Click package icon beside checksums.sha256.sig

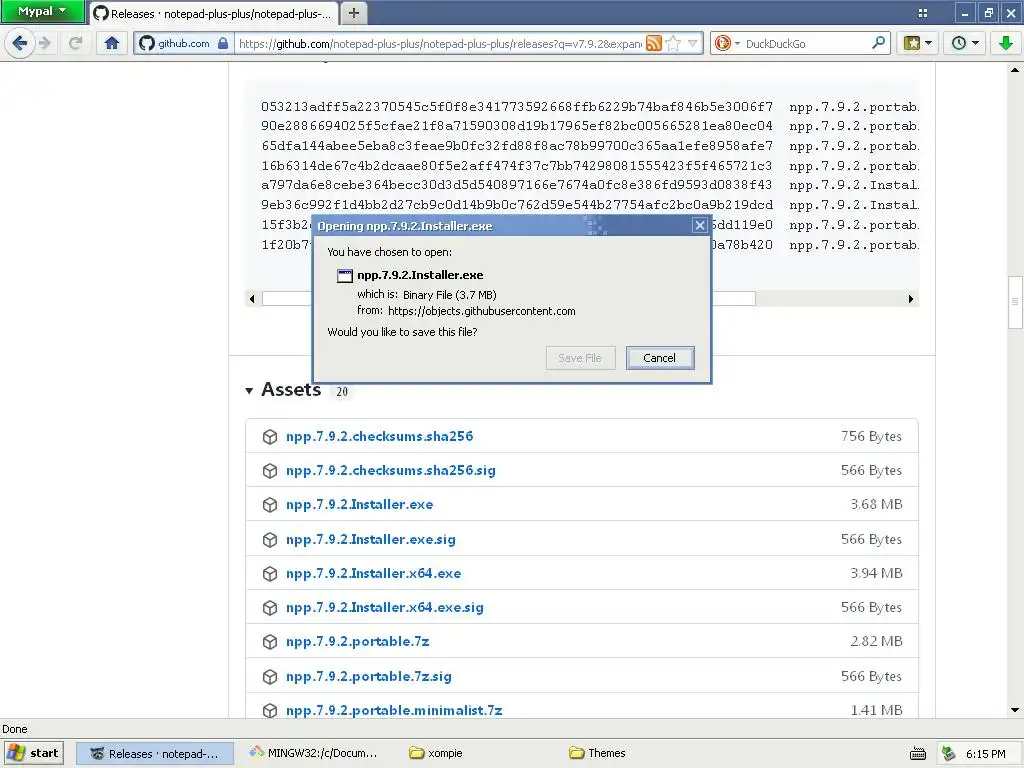[x=270, y=471]
